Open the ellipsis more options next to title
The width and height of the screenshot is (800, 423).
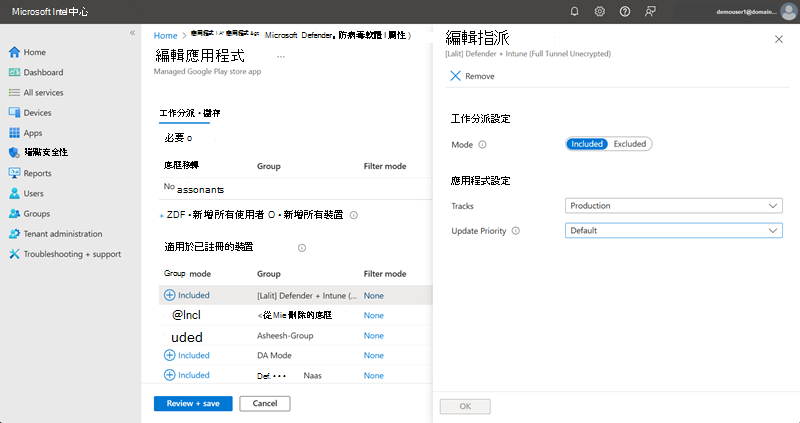pos(281,56)
